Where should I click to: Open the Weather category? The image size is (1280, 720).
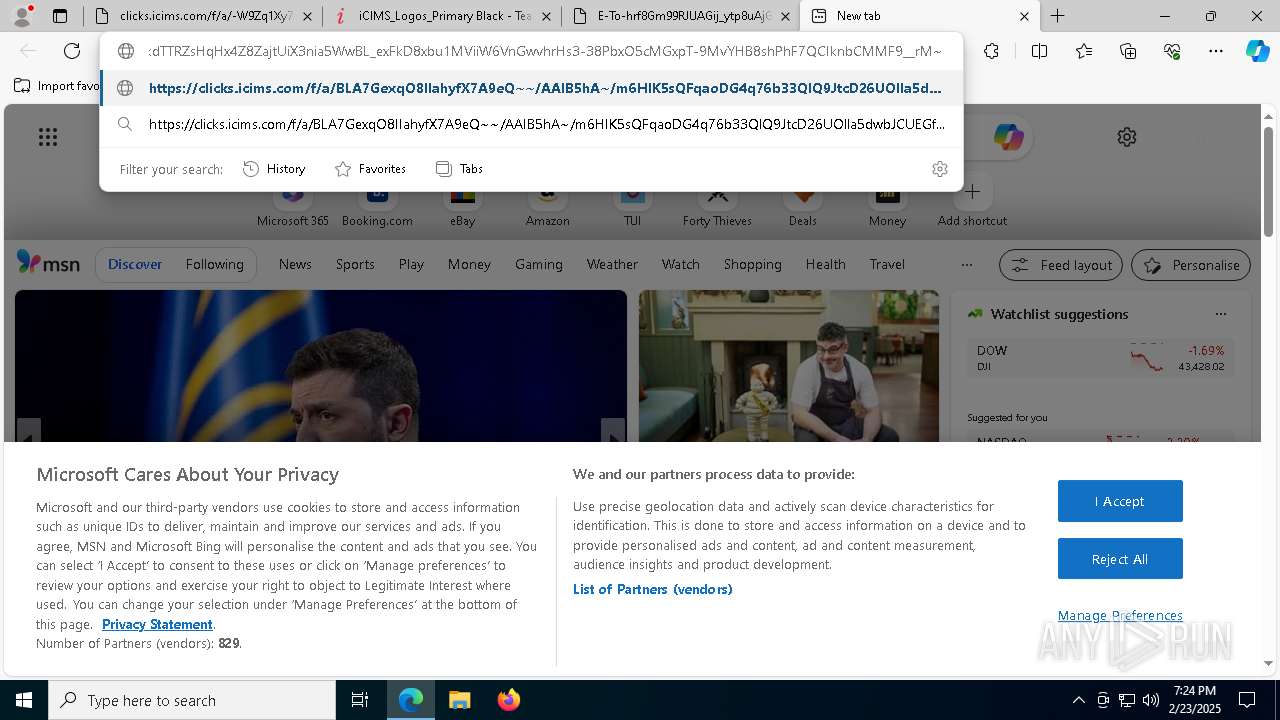[612, 264]
